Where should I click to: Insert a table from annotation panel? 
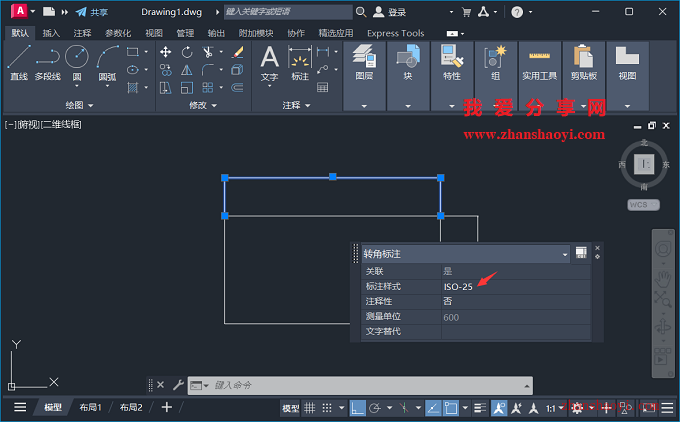(323, 88)
